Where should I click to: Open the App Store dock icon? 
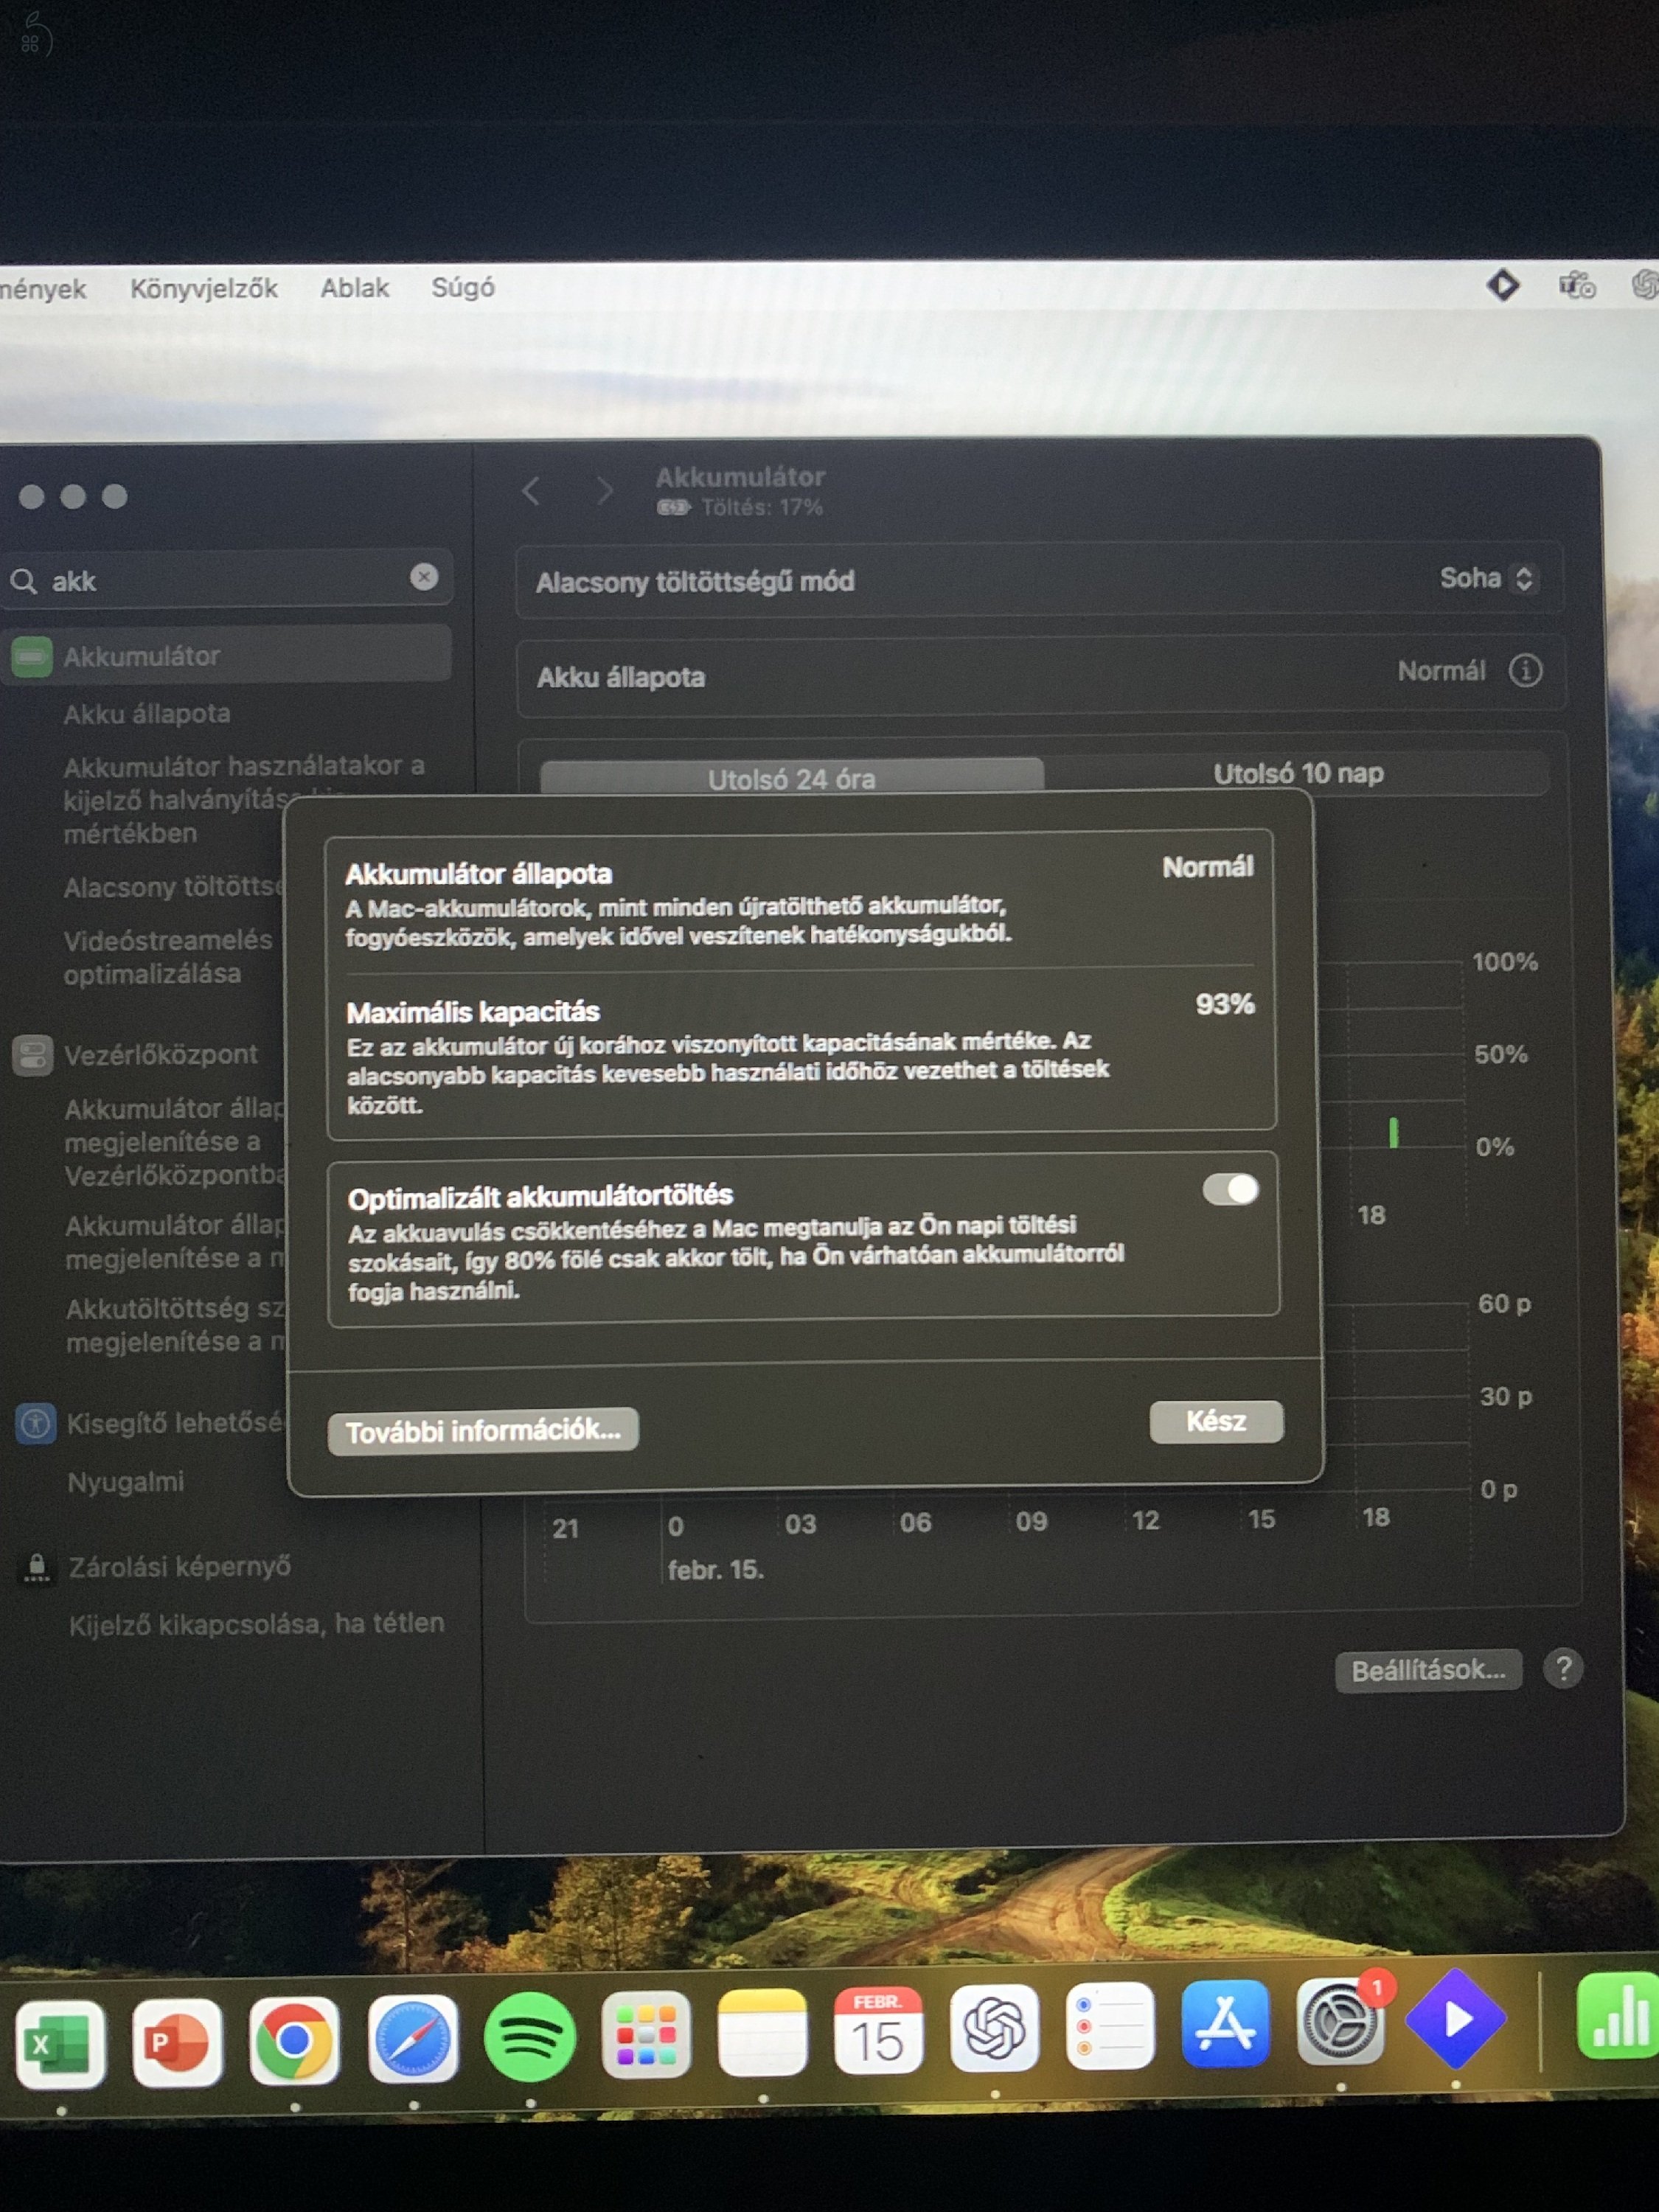1225,2023
